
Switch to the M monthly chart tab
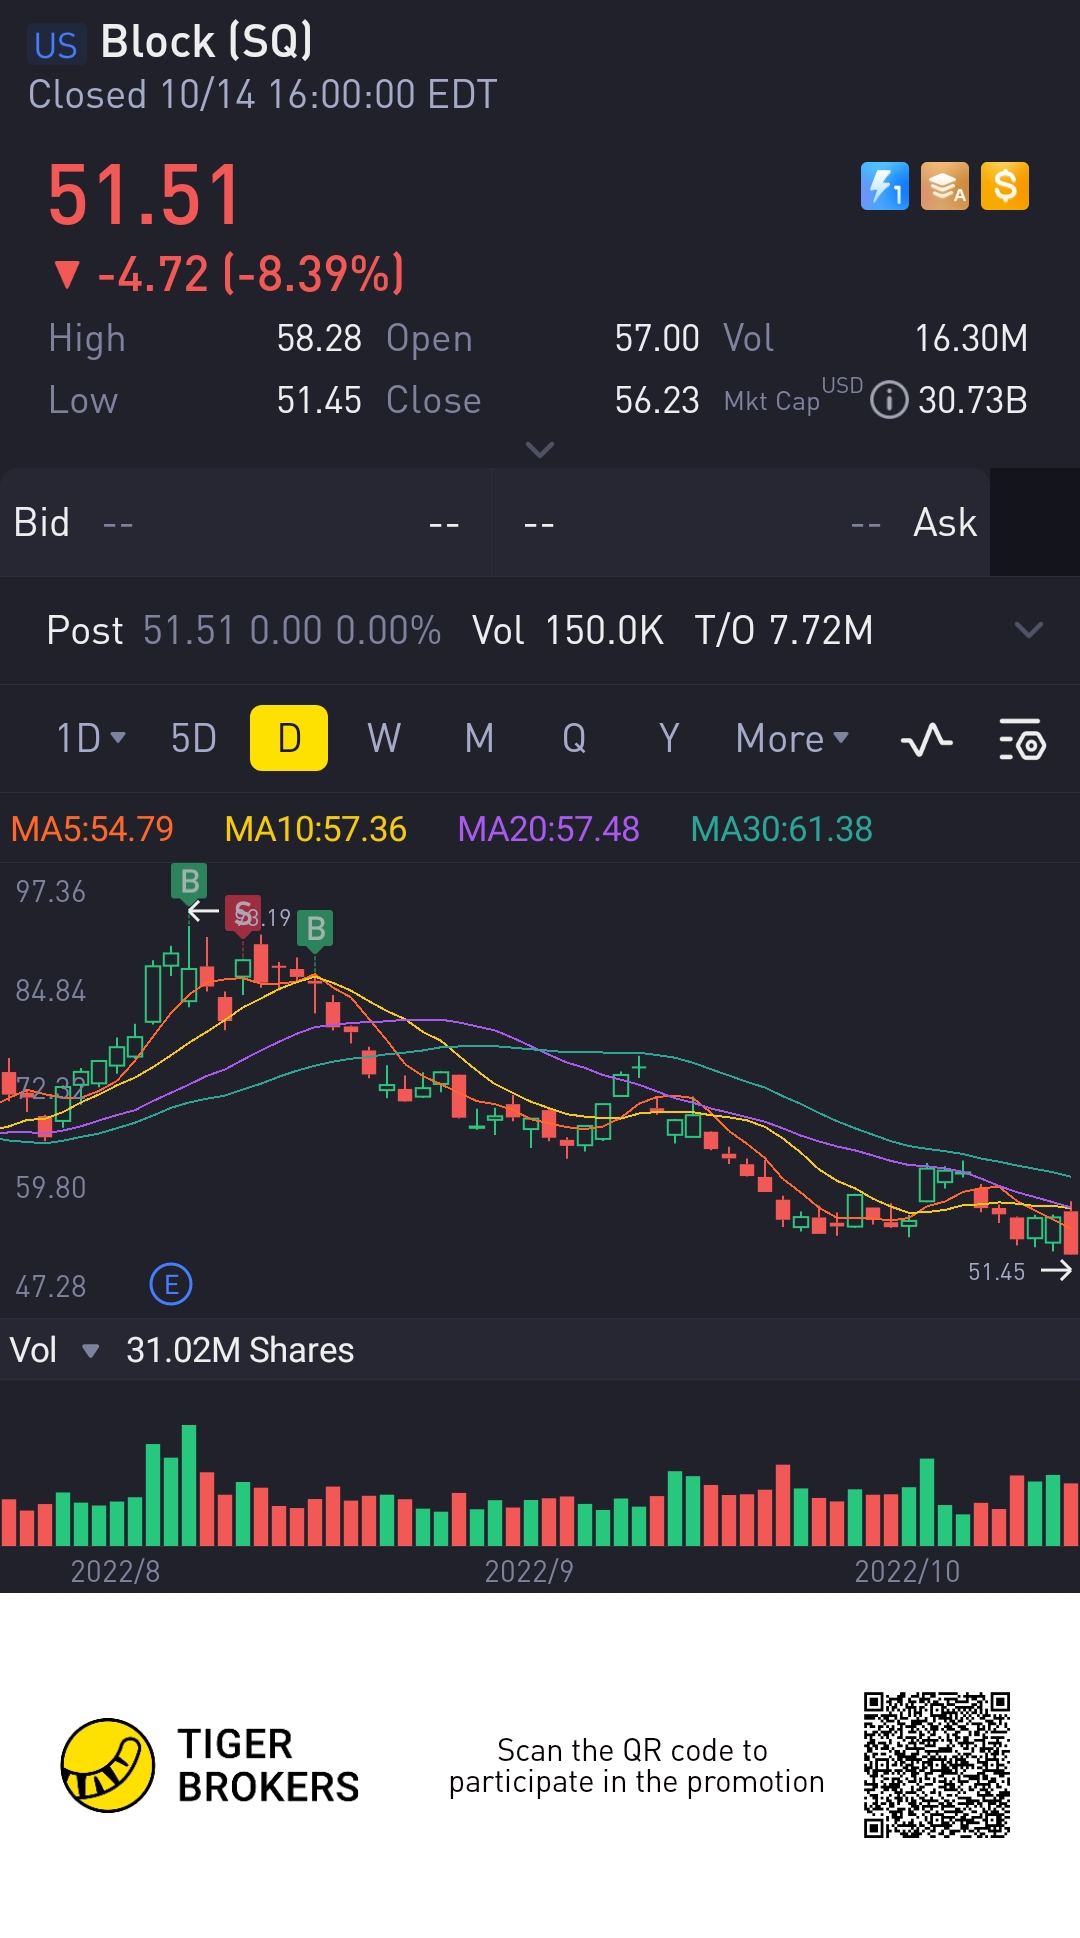(480, 738)
